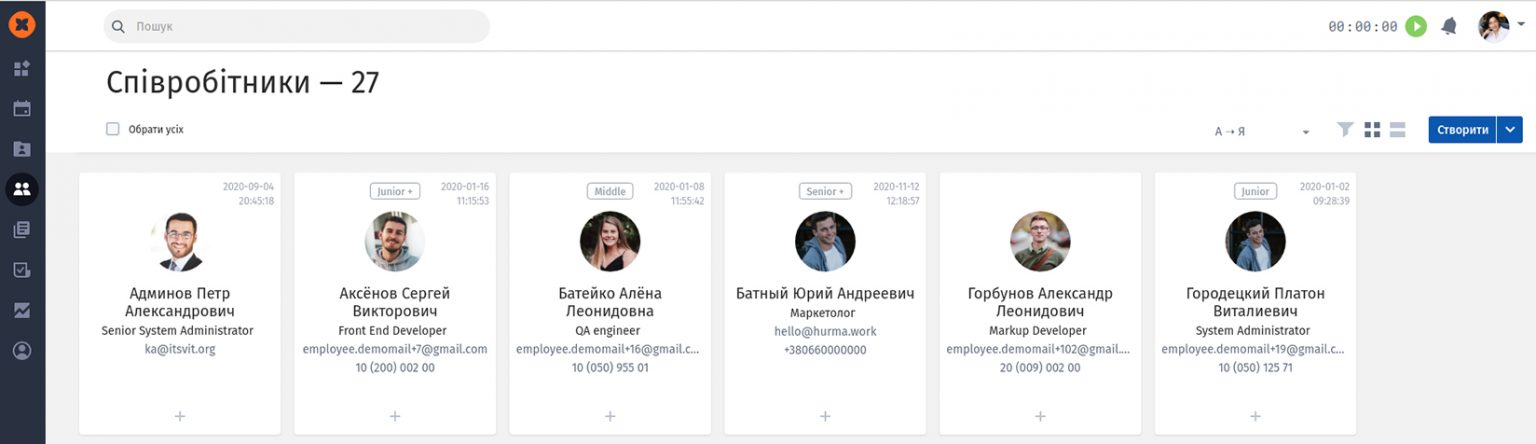Expand the arrow next to Створити button

point(1510,130)
